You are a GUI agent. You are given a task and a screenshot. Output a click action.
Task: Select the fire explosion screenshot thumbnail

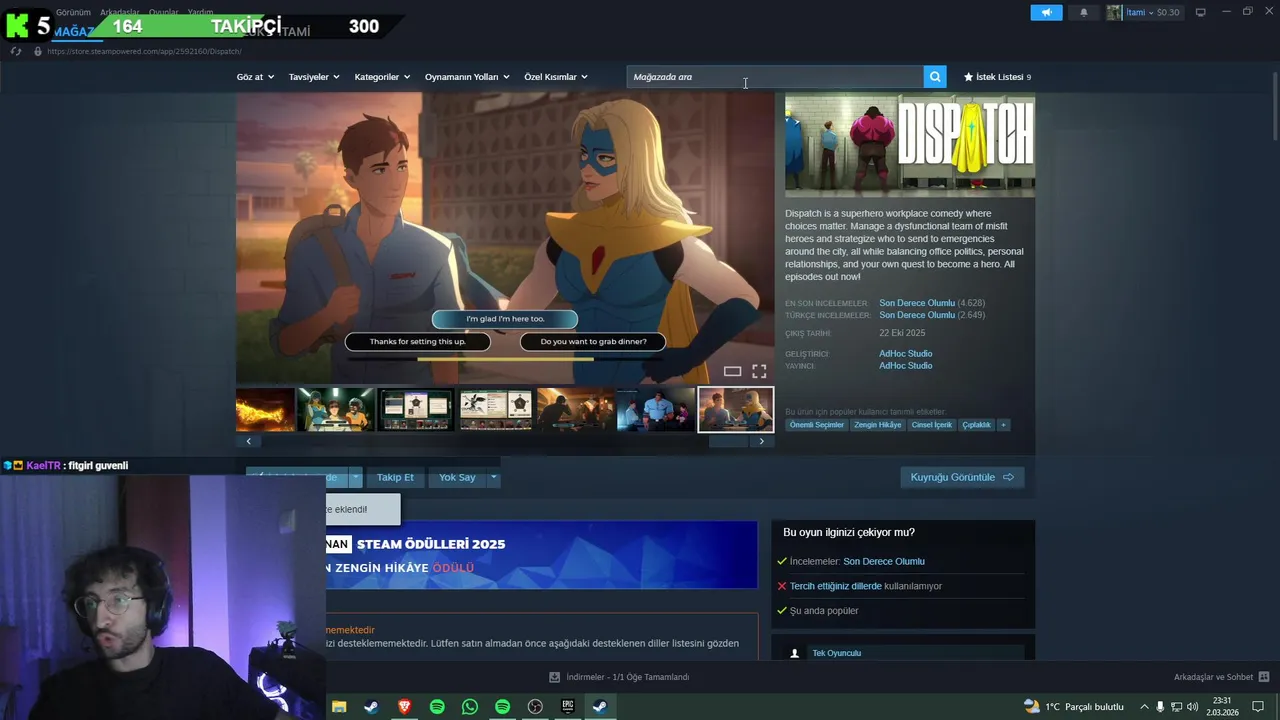[265, 410]
